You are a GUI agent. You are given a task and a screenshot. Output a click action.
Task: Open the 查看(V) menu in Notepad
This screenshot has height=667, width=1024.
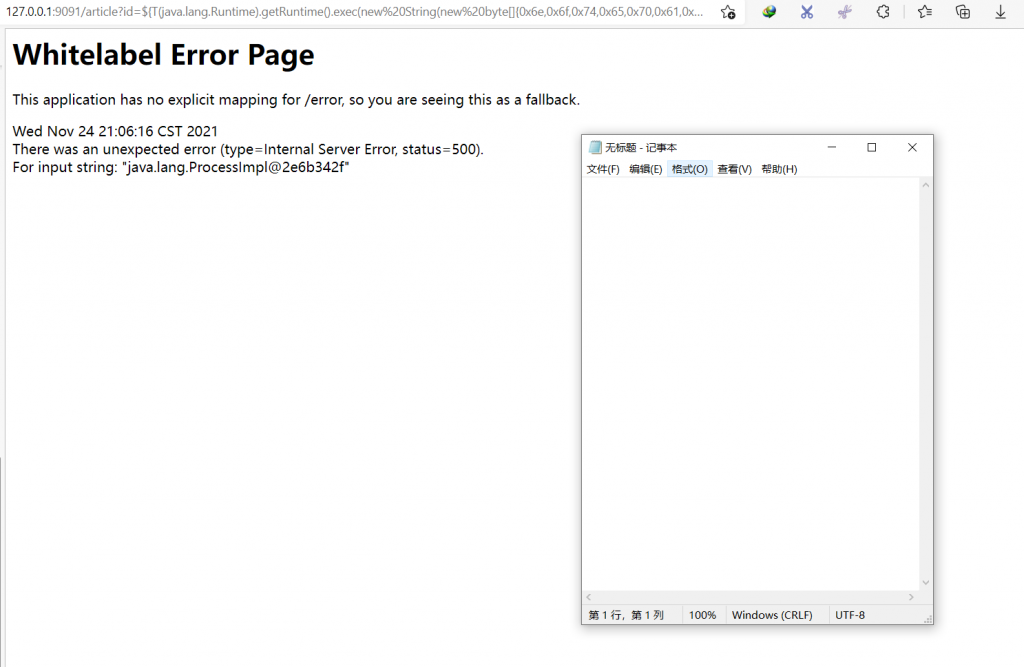(734, 169)
